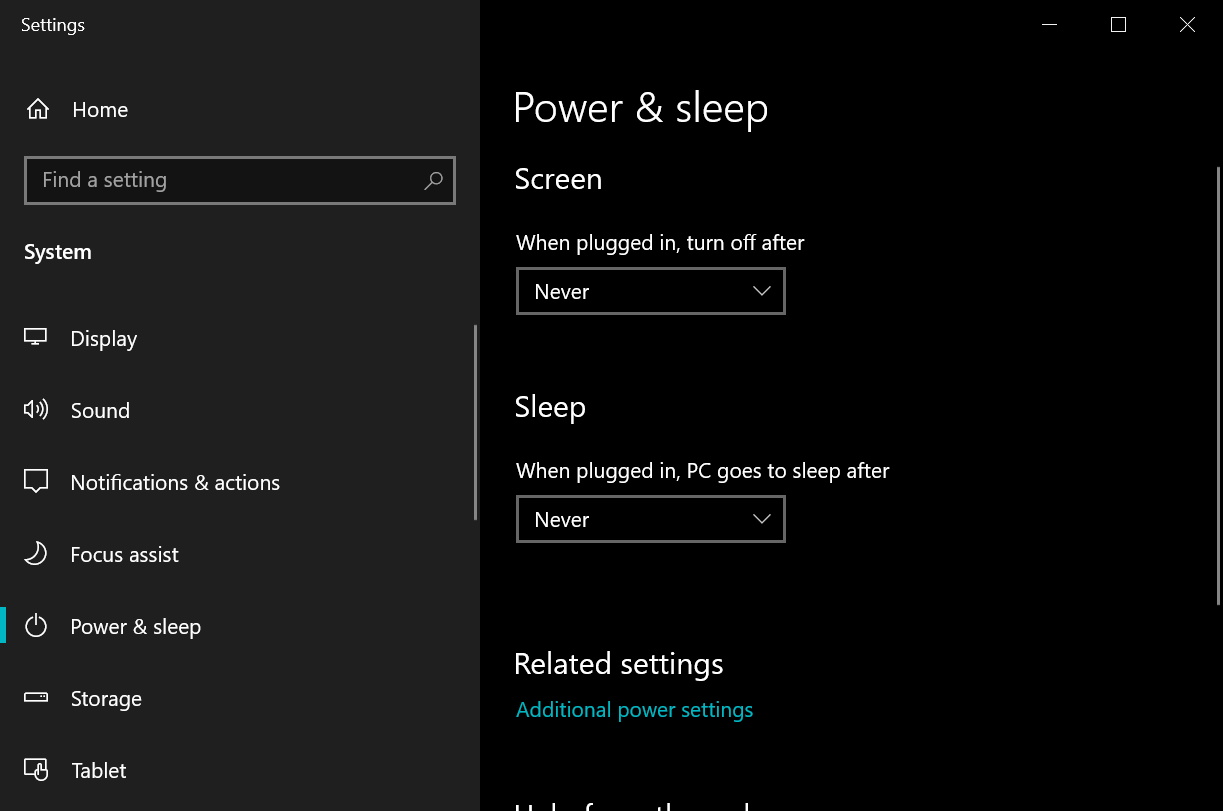This screenshot has height=811, width=1223.
Task: Close the Settings window
Action: [1187, 25]
